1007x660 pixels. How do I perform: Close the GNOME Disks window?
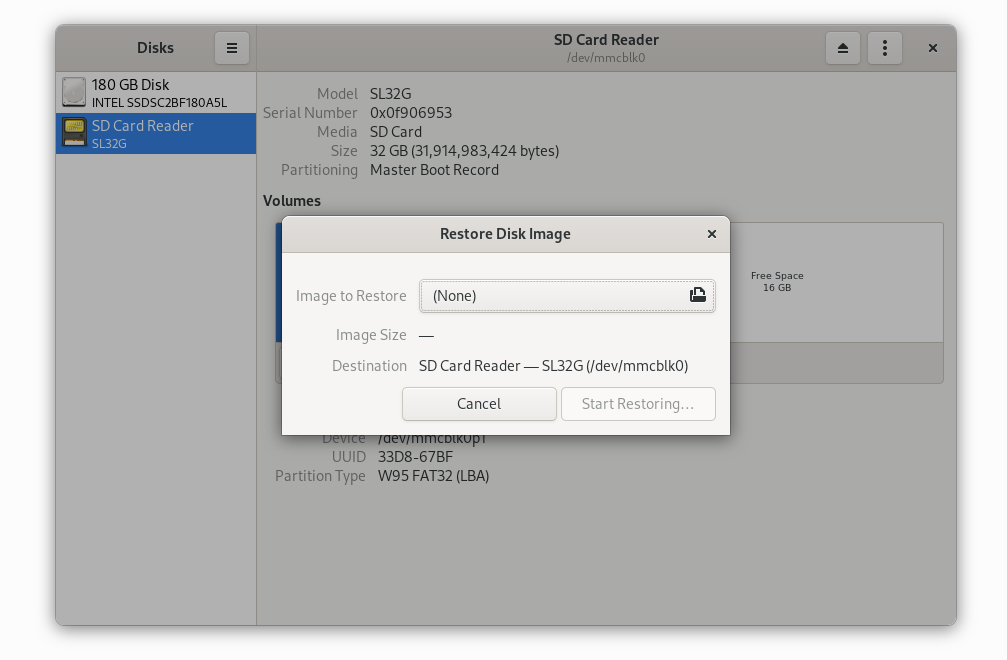932,48
